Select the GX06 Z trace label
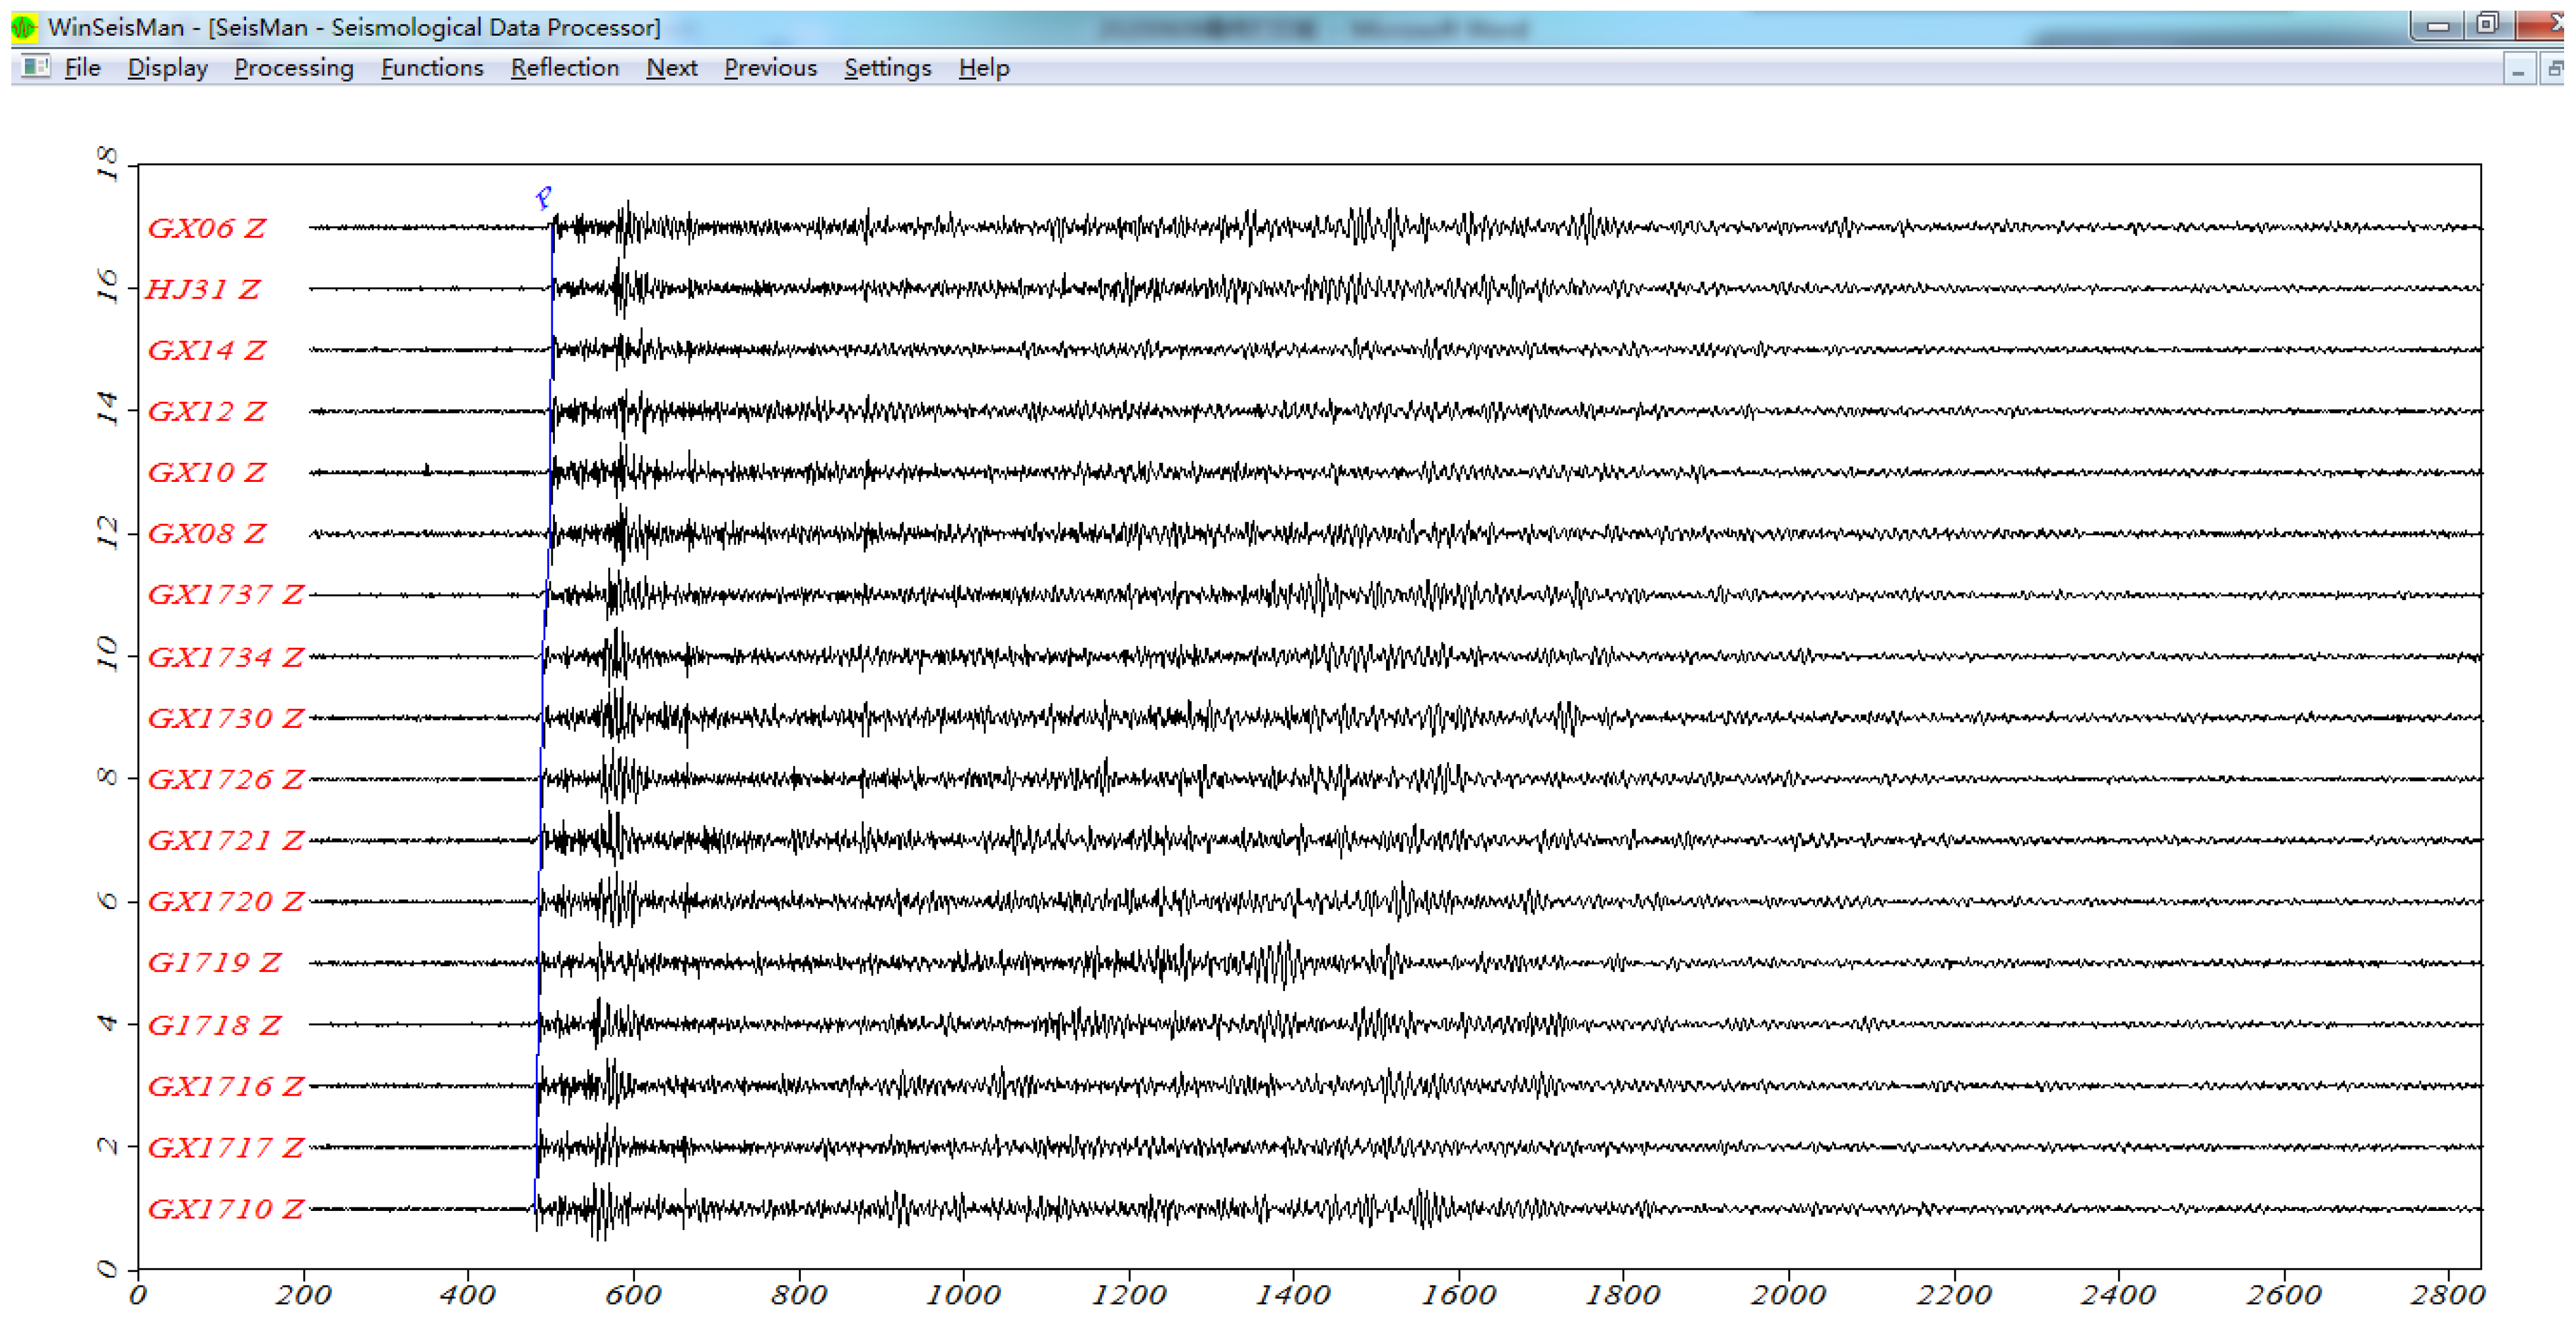Viewport: 2576px width, 1325px height. click(207, 228)
